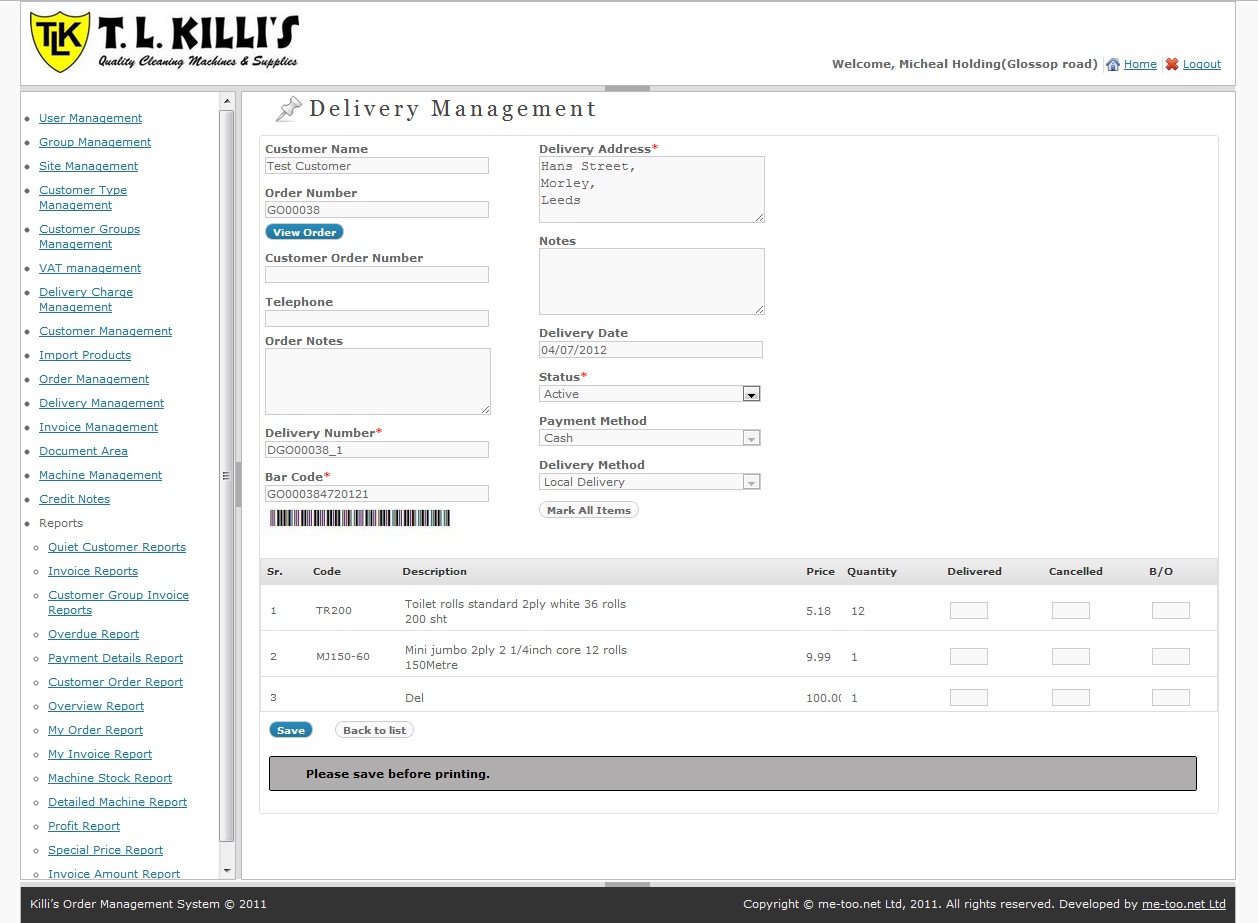The width and height of the screenshot is (1258, 923).
Task: Click Delivered field for MJ150-60 row
Action: (969, 657)
